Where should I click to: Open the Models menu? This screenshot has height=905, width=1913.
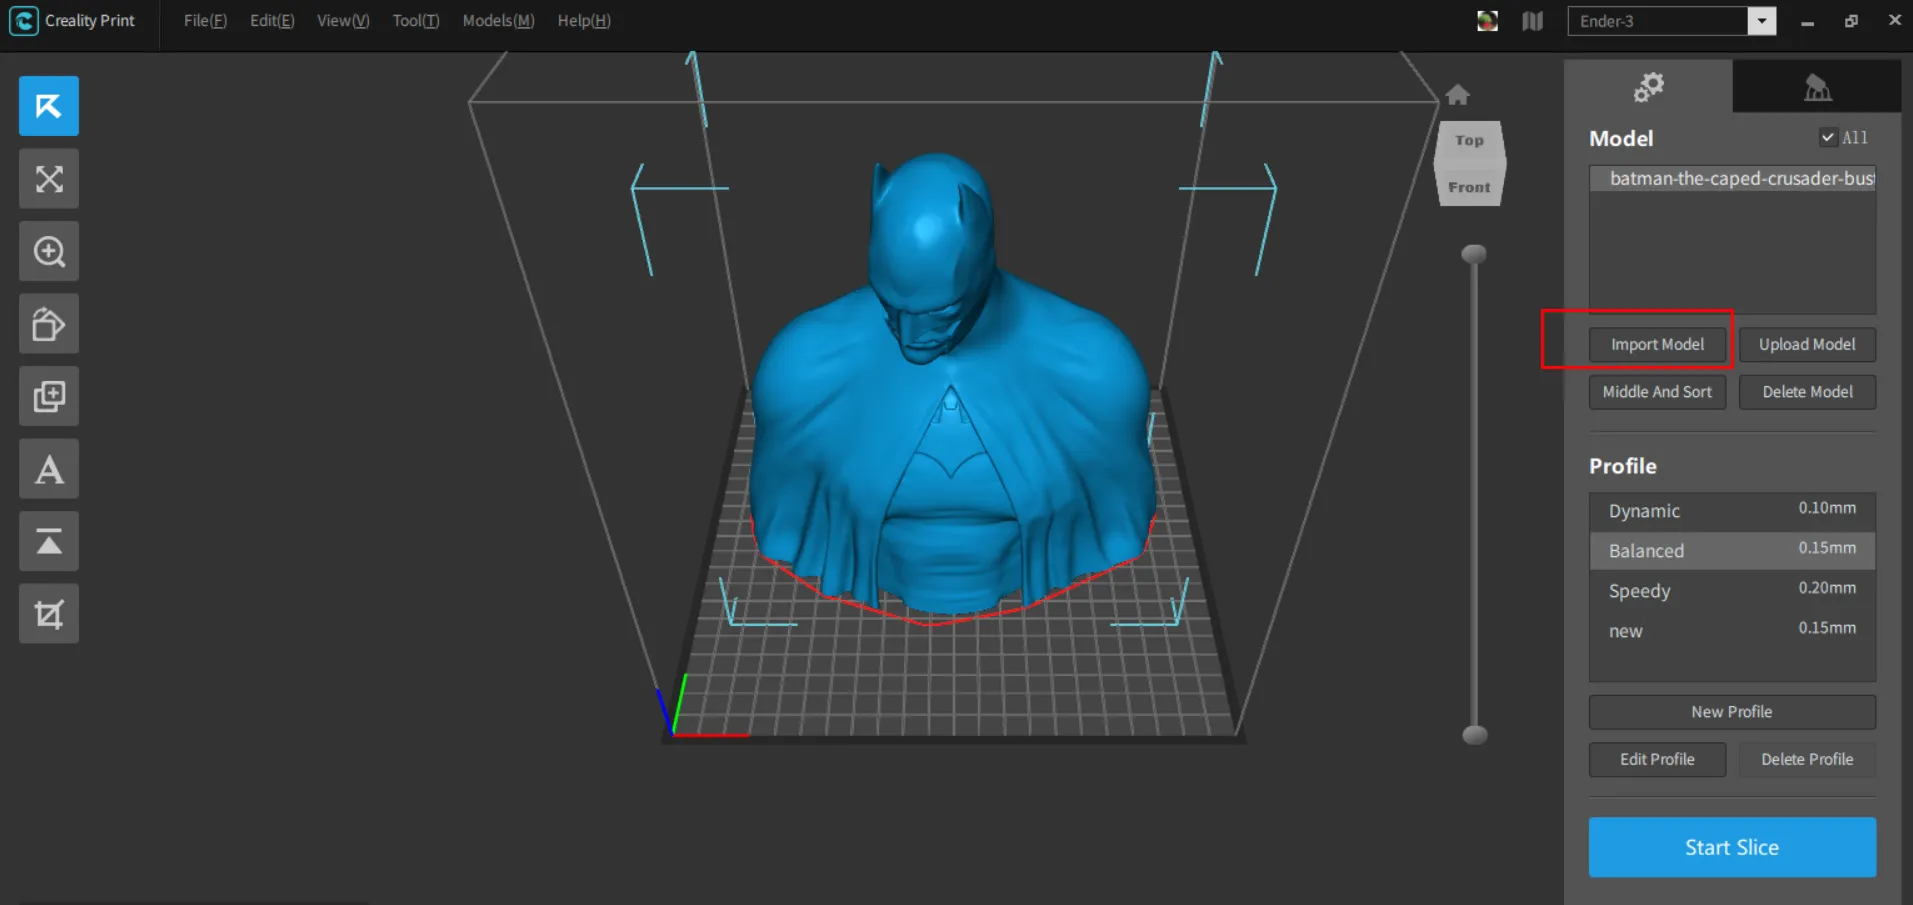pyautogui.click(x=498, y=21)
